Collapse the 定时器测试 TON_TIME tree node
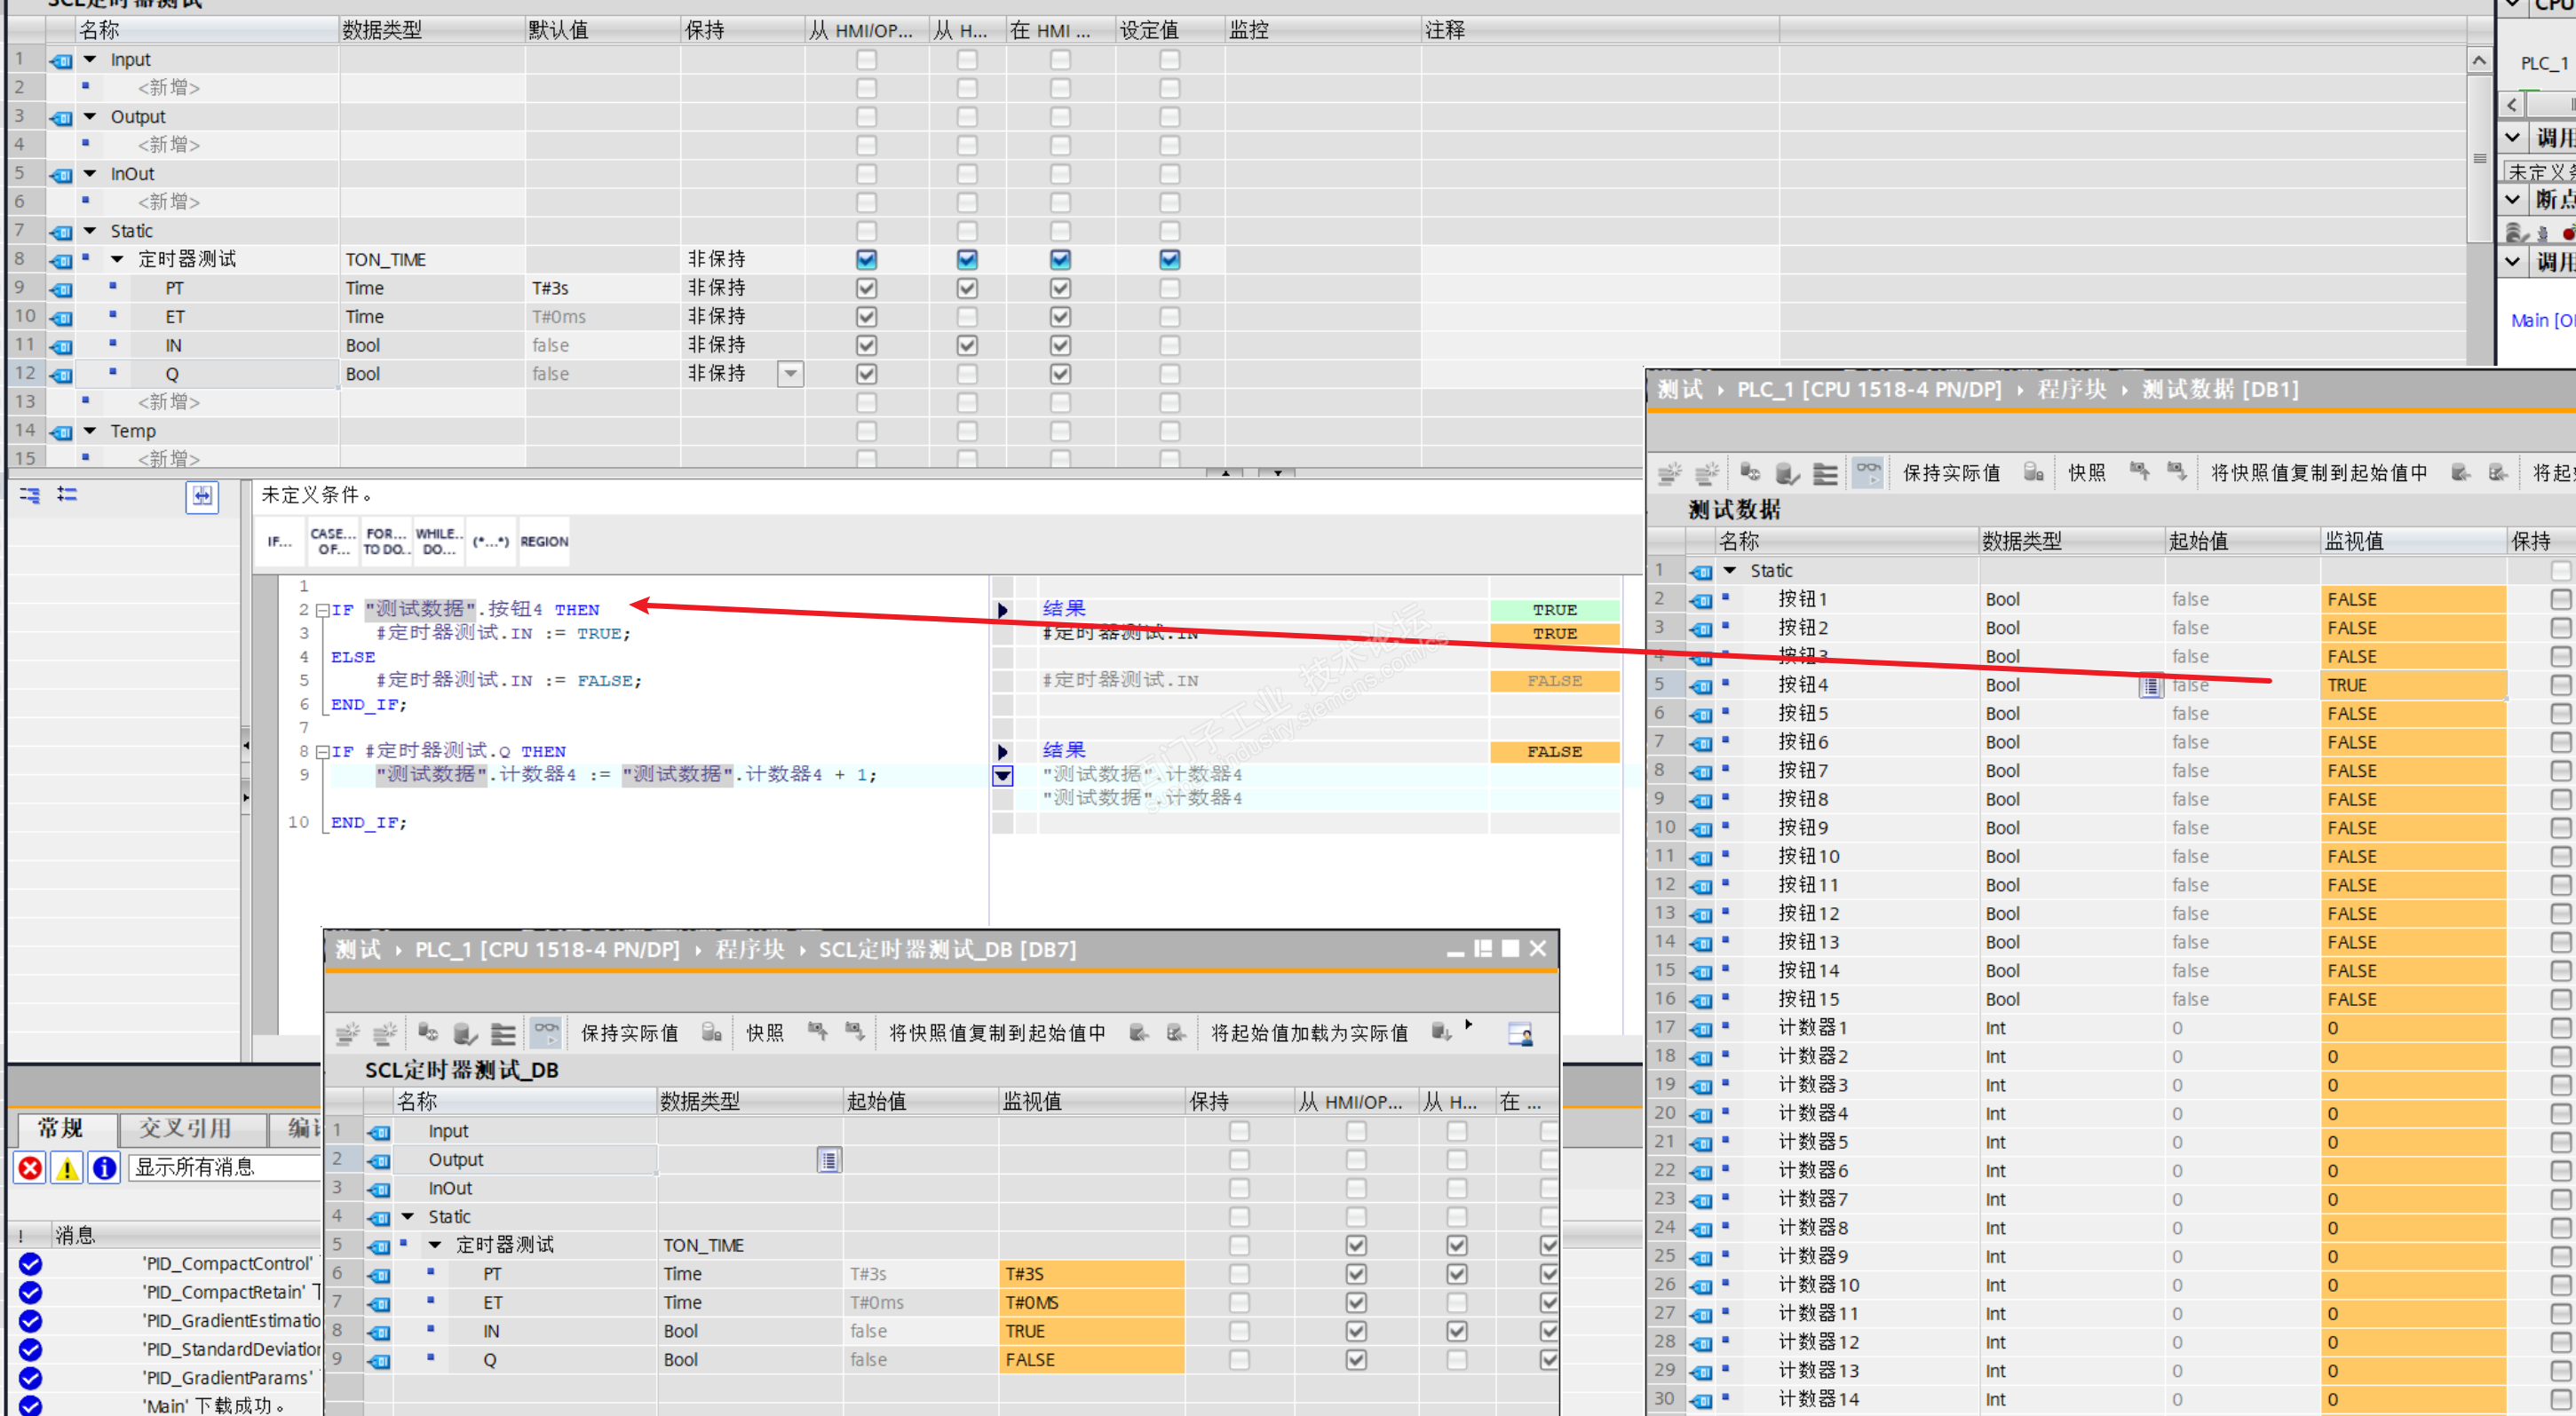2576x1416 pixels. [117, 259]
